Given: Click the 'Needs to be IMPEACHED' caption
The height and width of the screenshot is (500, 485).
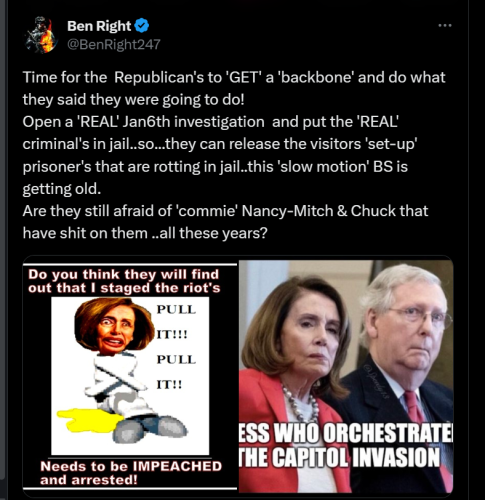Looking at the screenshot, I should (x=131, y=473).
